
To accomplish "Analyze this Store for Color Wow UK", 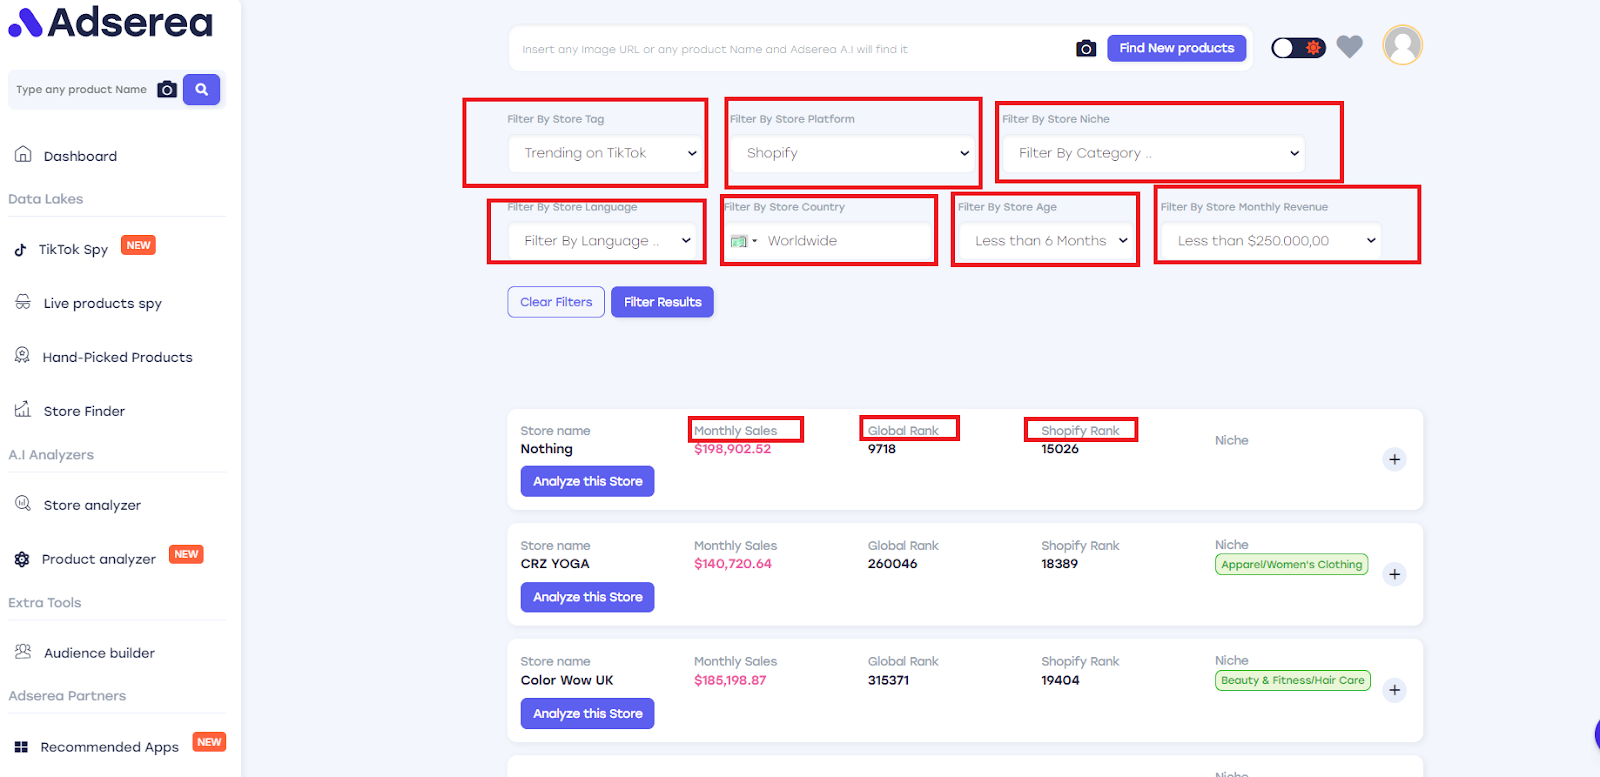I will point(588,713).
